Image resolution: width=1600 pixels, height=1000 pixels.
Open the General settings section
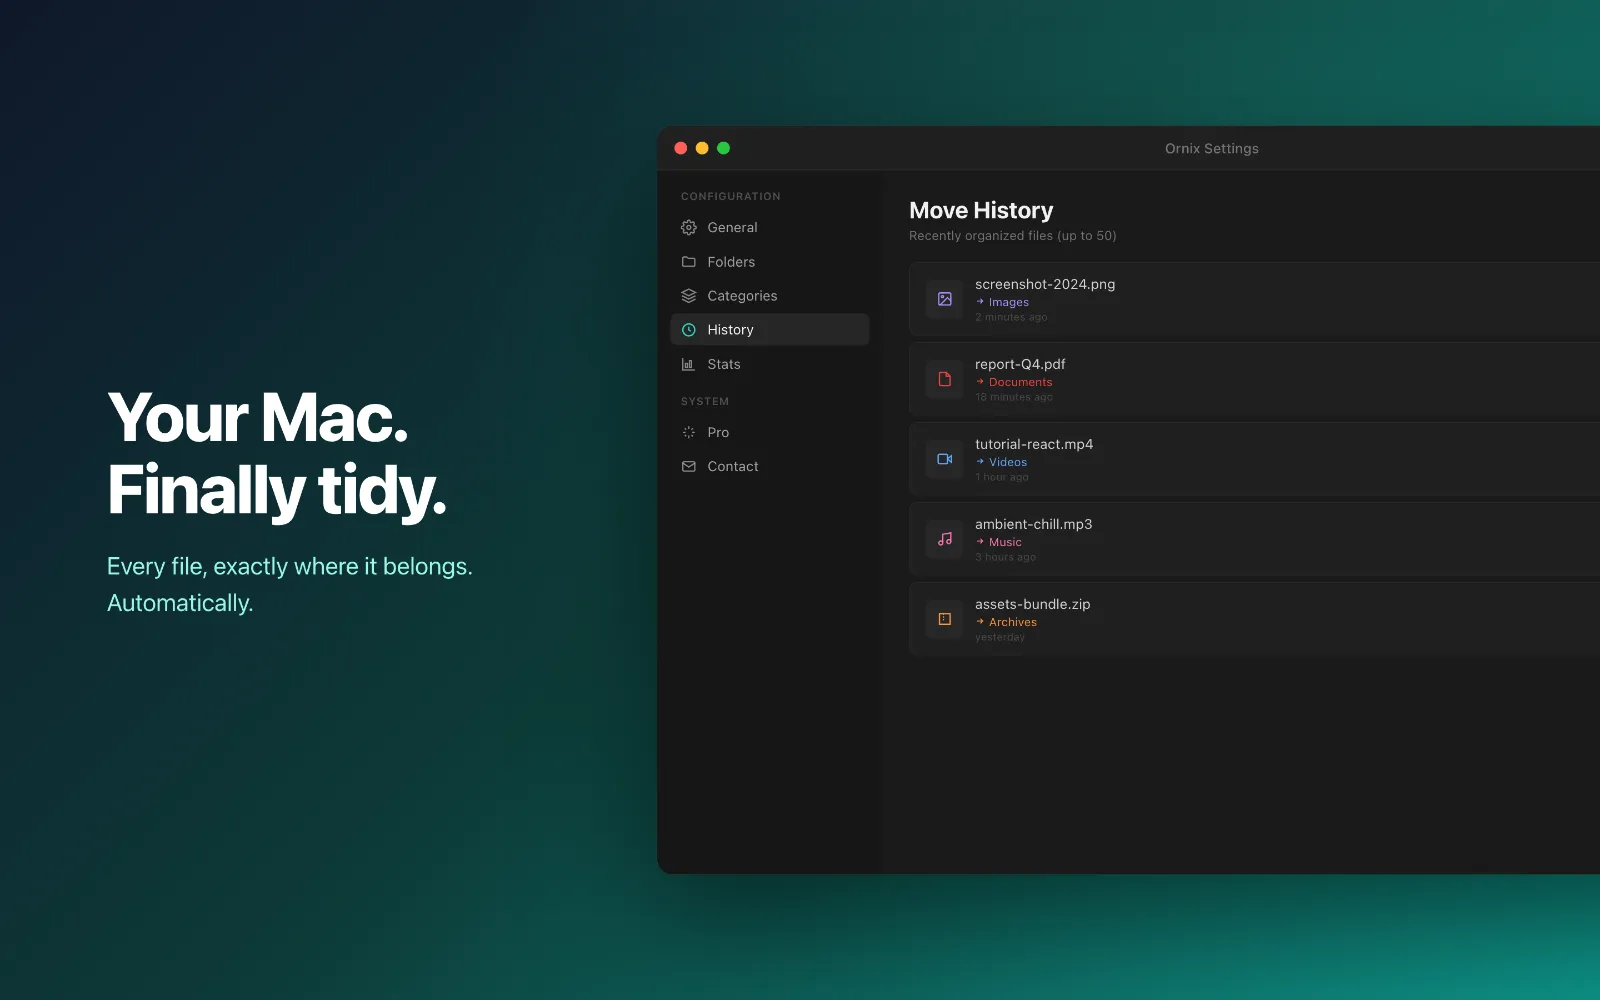770,228
